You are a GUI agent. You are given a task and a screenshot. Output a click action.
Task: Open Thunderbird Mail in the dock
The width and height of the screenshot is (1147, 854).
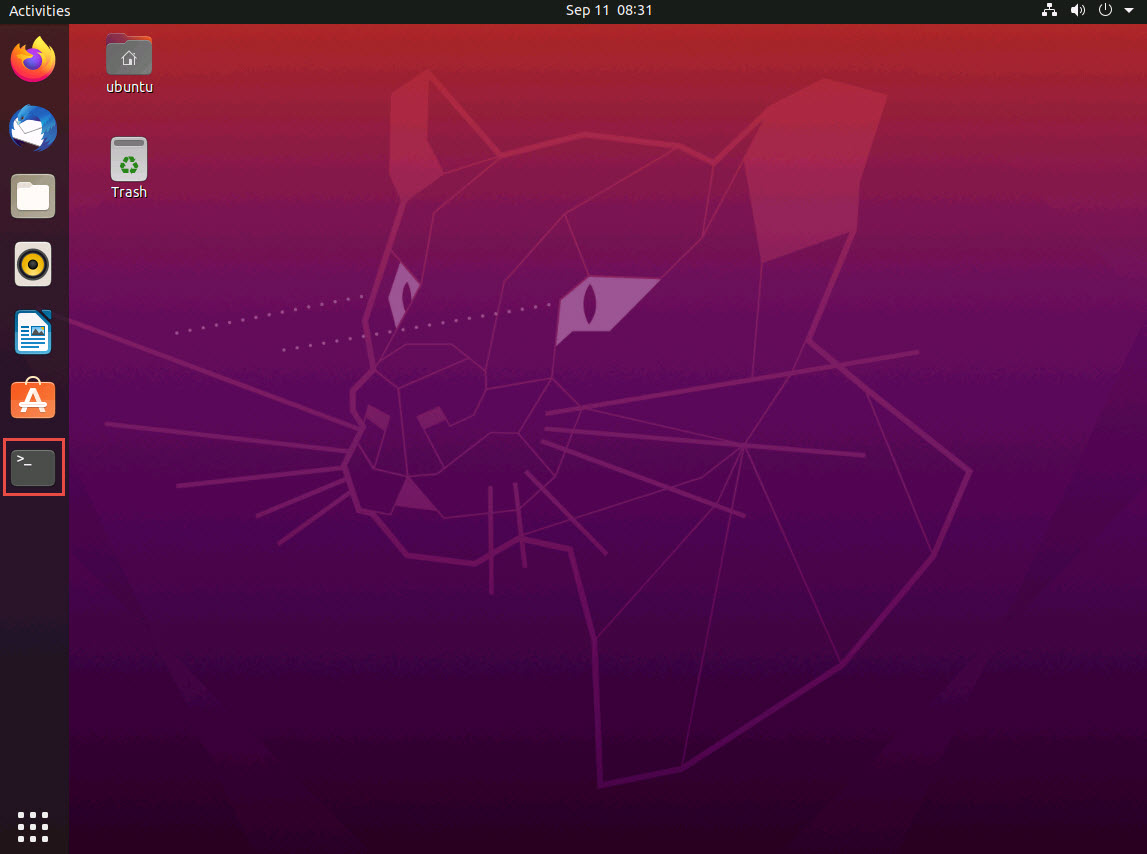(33, 128)
